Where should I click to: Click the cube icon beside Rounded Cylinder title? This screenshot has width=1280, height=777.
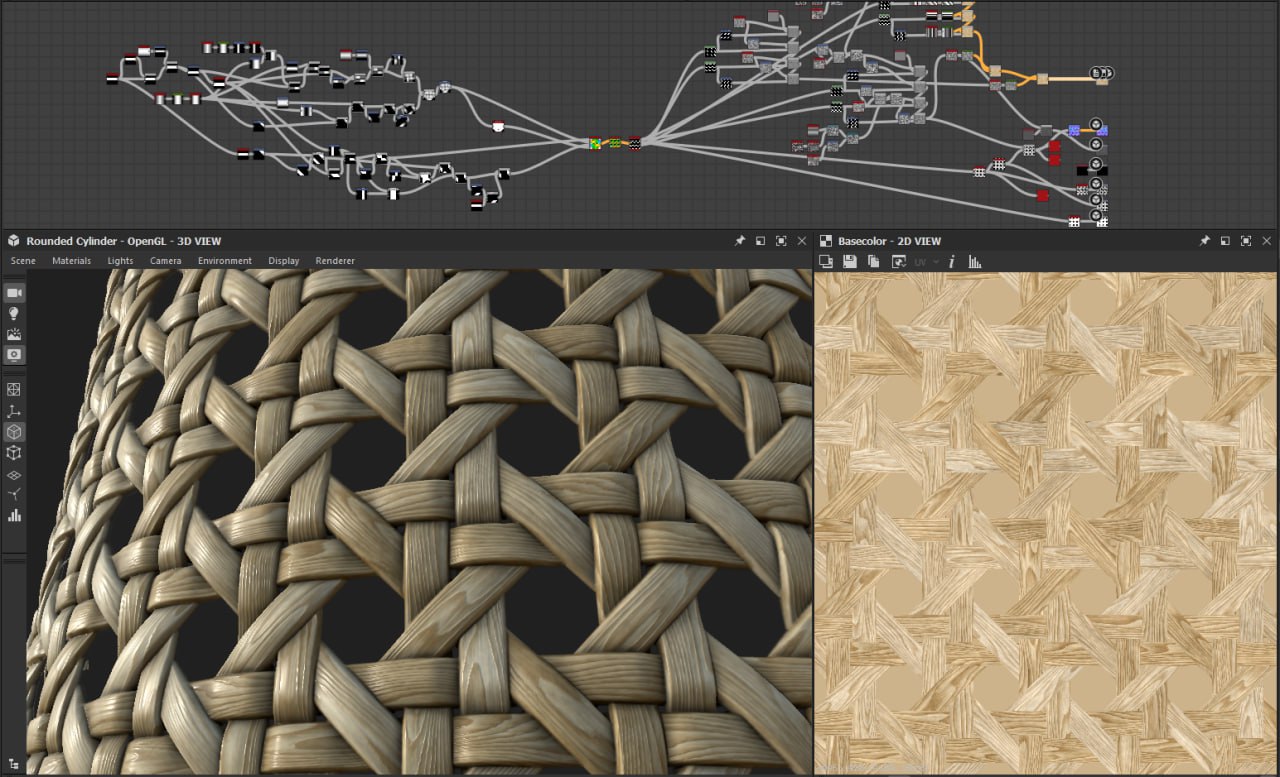pyautogui.click(x=14, y=241)
